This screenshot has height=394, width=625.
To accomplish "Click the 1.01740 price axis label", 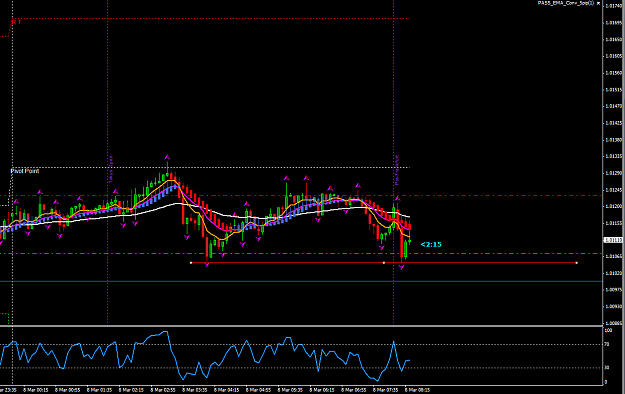I will [x=614, y=6].
